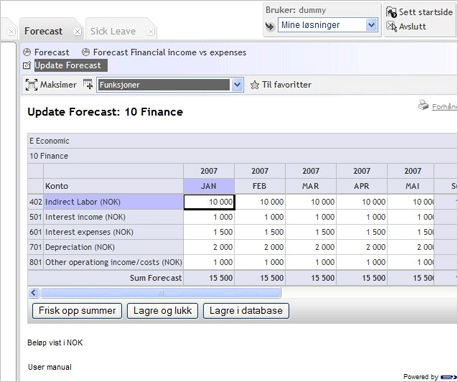Screen dimensions: 458x382
Task: Click the 10 Finance header row
Action: [242, 156]
